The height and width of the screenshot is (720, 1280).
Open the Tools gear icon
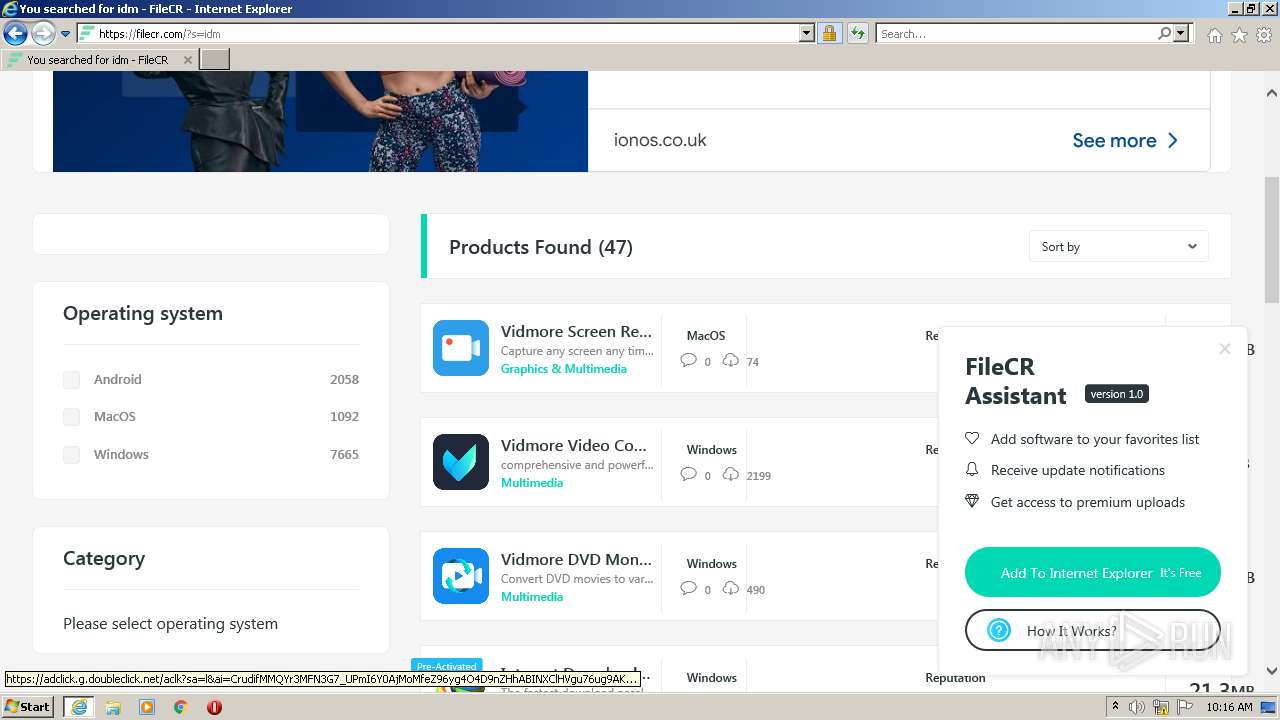coord(1264,35)
